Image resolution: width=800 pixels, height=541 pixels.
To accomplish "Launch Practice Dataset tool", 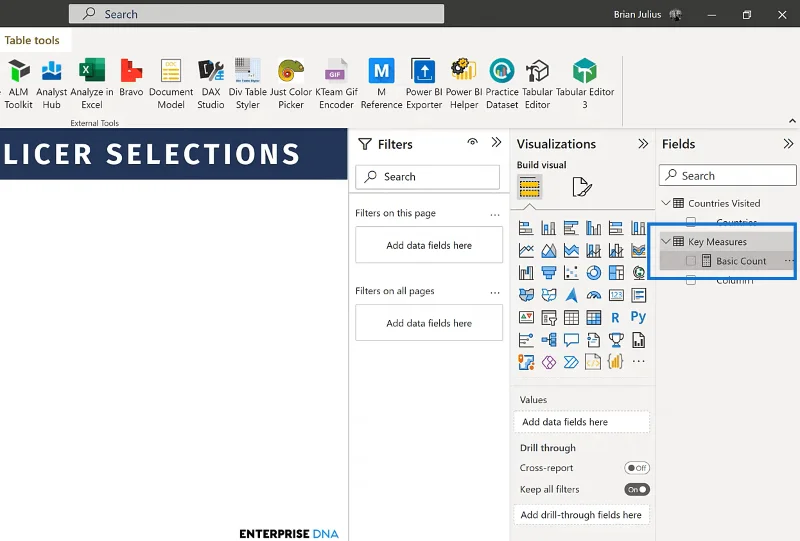I will pyautogui.click(x=502, y=84).
